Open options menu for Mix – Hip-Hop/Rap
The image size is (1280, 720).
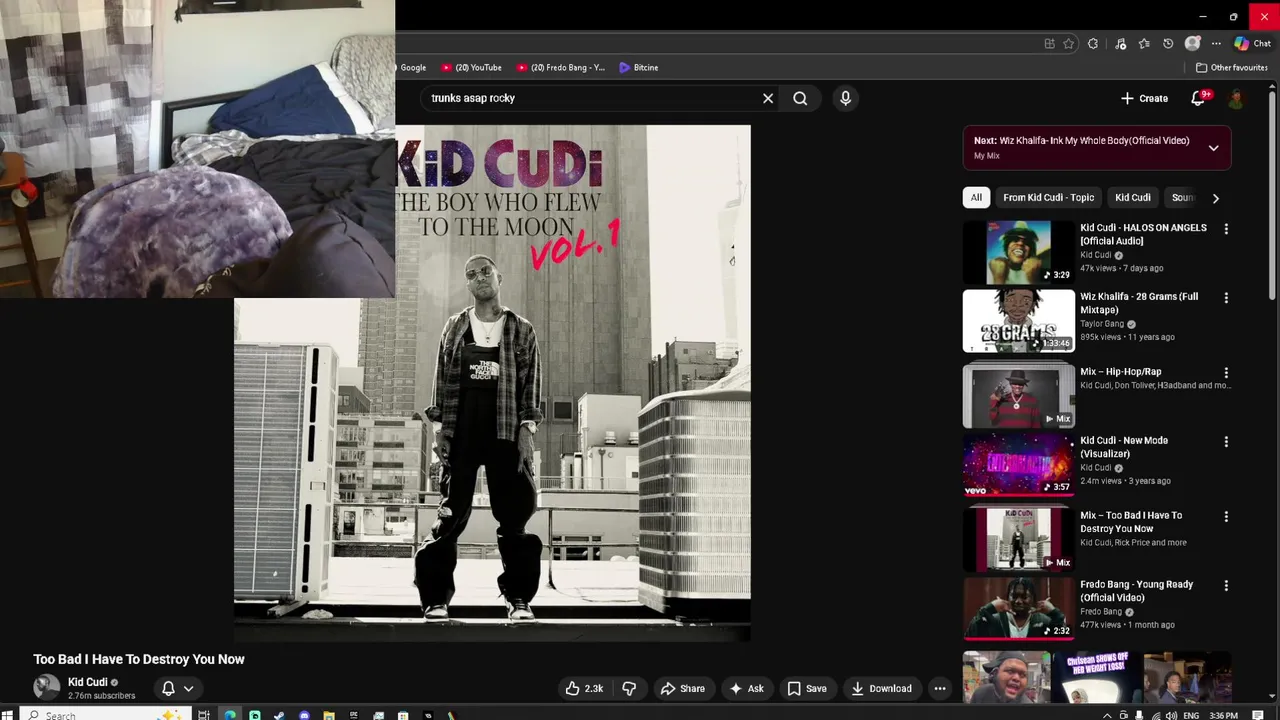tap(1226, 373)
